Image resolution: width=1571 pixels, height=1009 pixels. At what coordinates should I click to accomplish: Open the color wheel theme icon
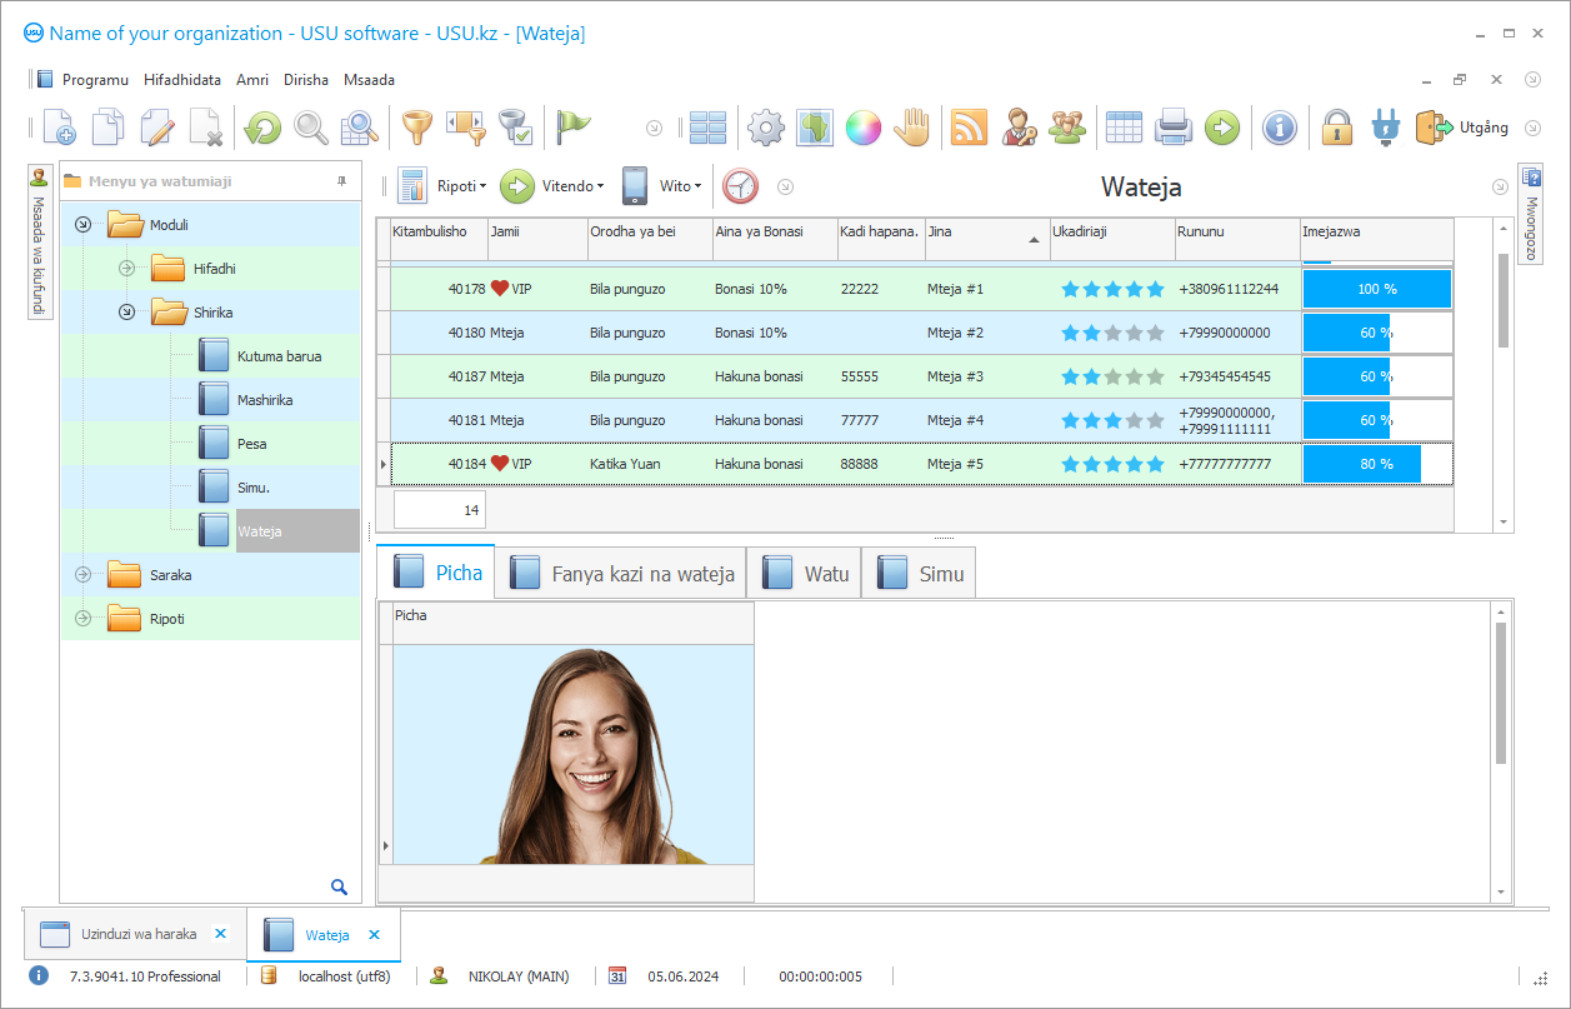tap(863, 128)
